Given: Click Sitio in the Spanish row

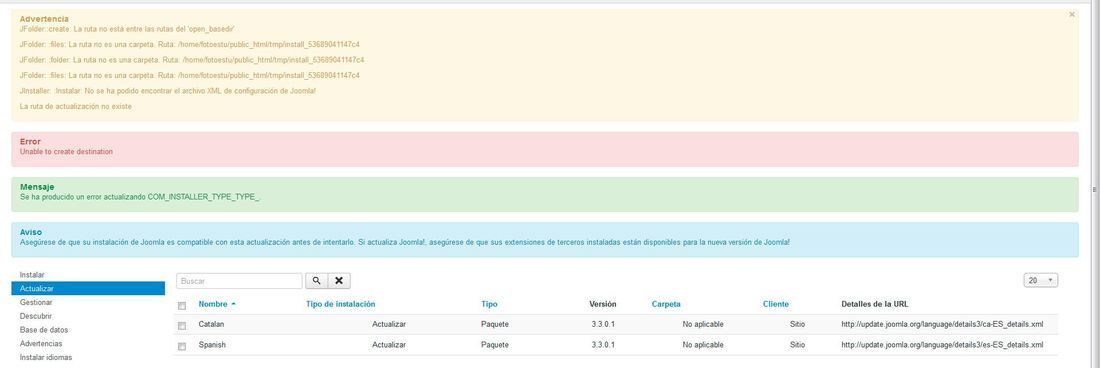Looking at the screenshot, I should 797,345.
